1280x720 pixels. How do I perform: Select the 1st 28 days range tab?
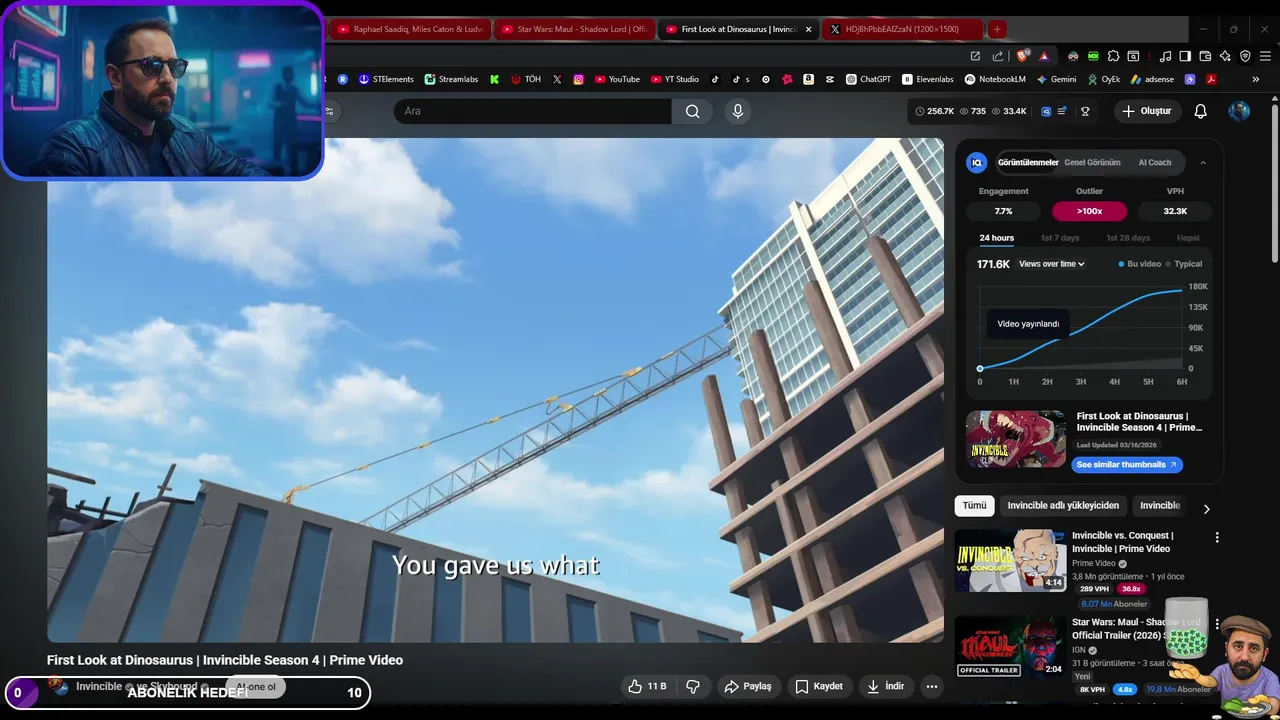[1128, 238]
